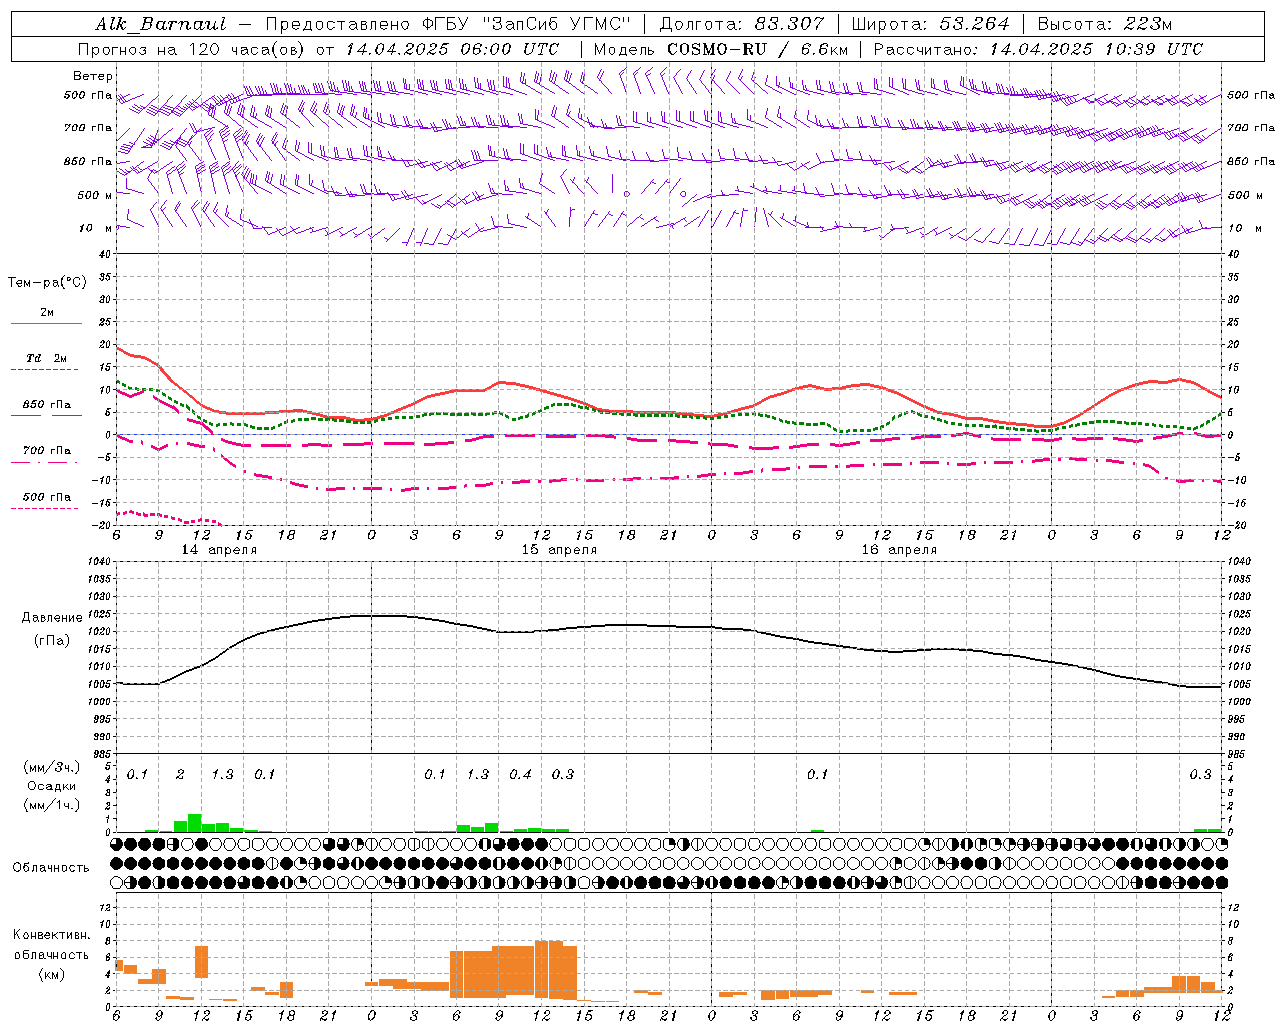Click the Alk_Barnaul station title
This screenshot has height=1024, width=1280.
(161, 24)
